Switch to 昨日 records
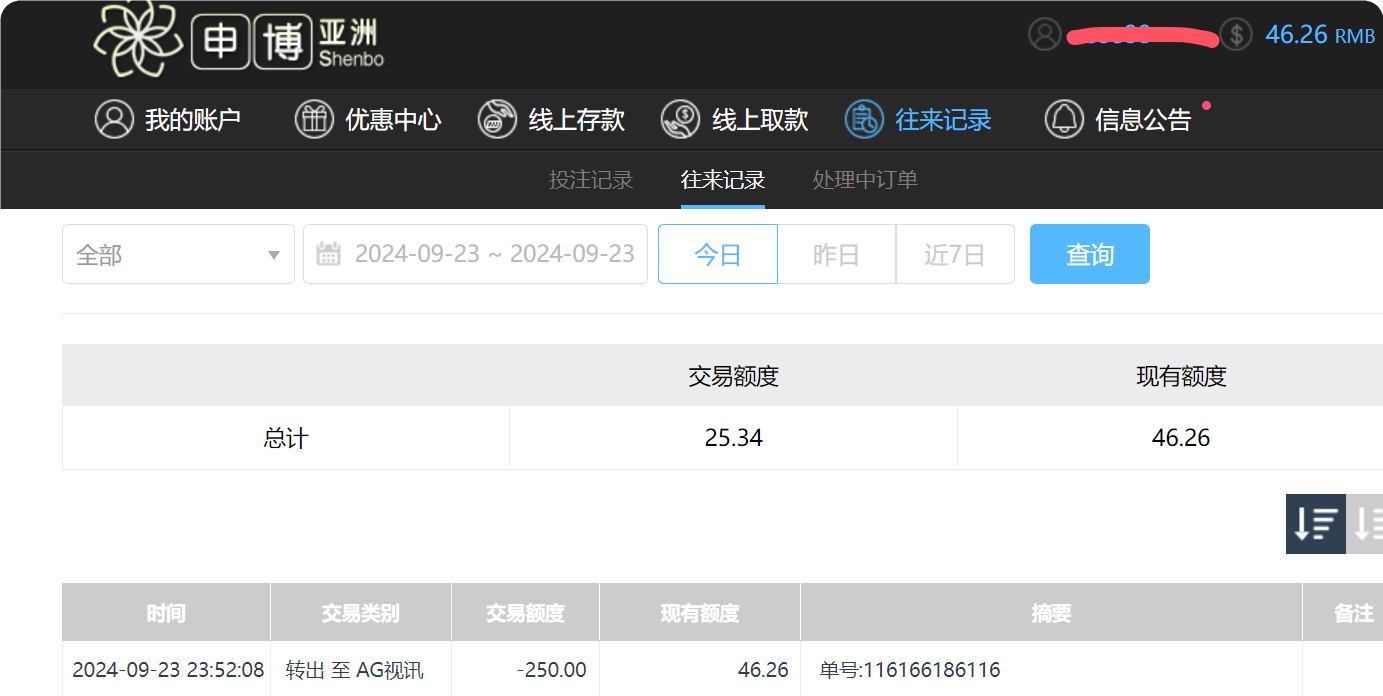The image size is (1383, 696). click(x=836, y=254)
